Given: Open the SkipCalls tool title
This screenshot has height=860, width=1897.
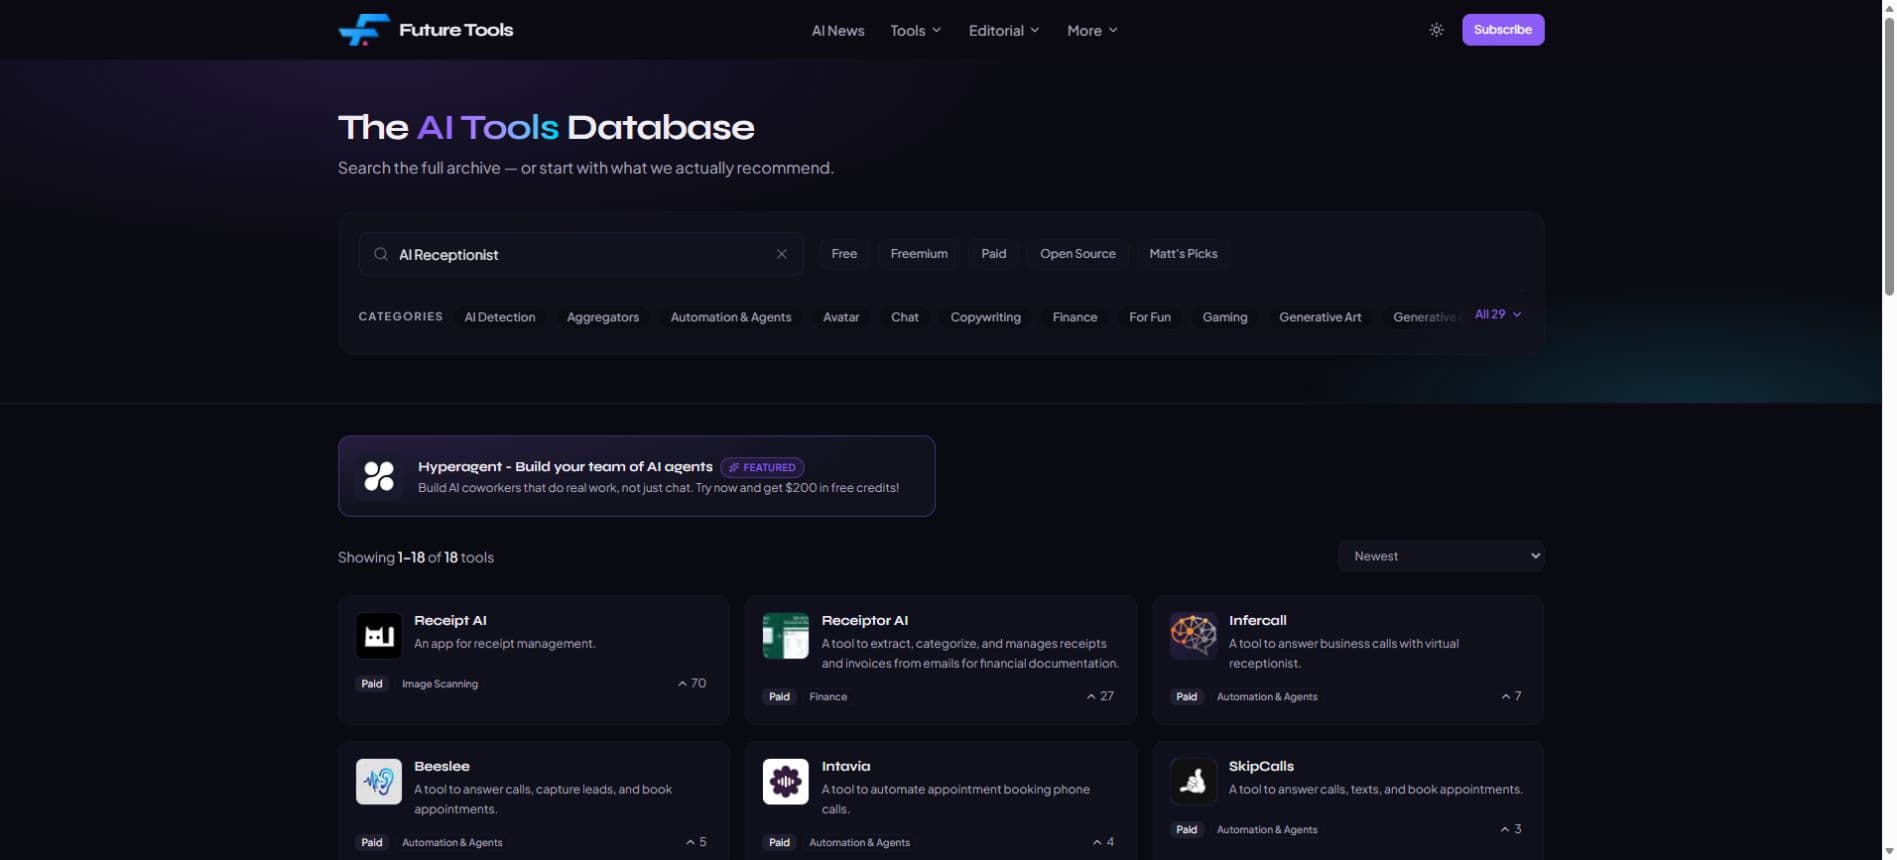Looking at the screenshot, I should [x=1261, y=767].
